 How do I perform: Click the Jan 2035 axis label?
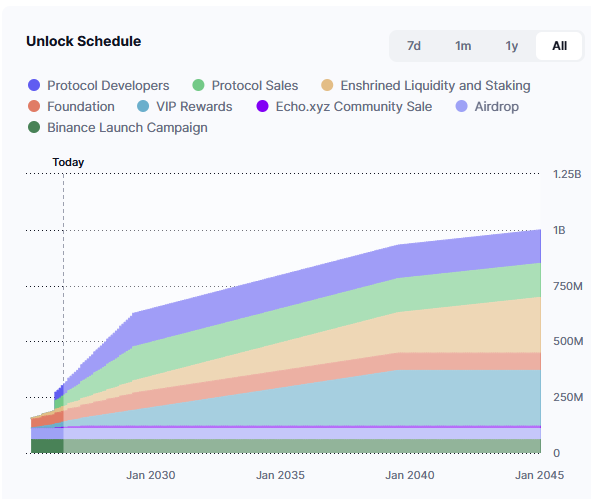[280, 475]
